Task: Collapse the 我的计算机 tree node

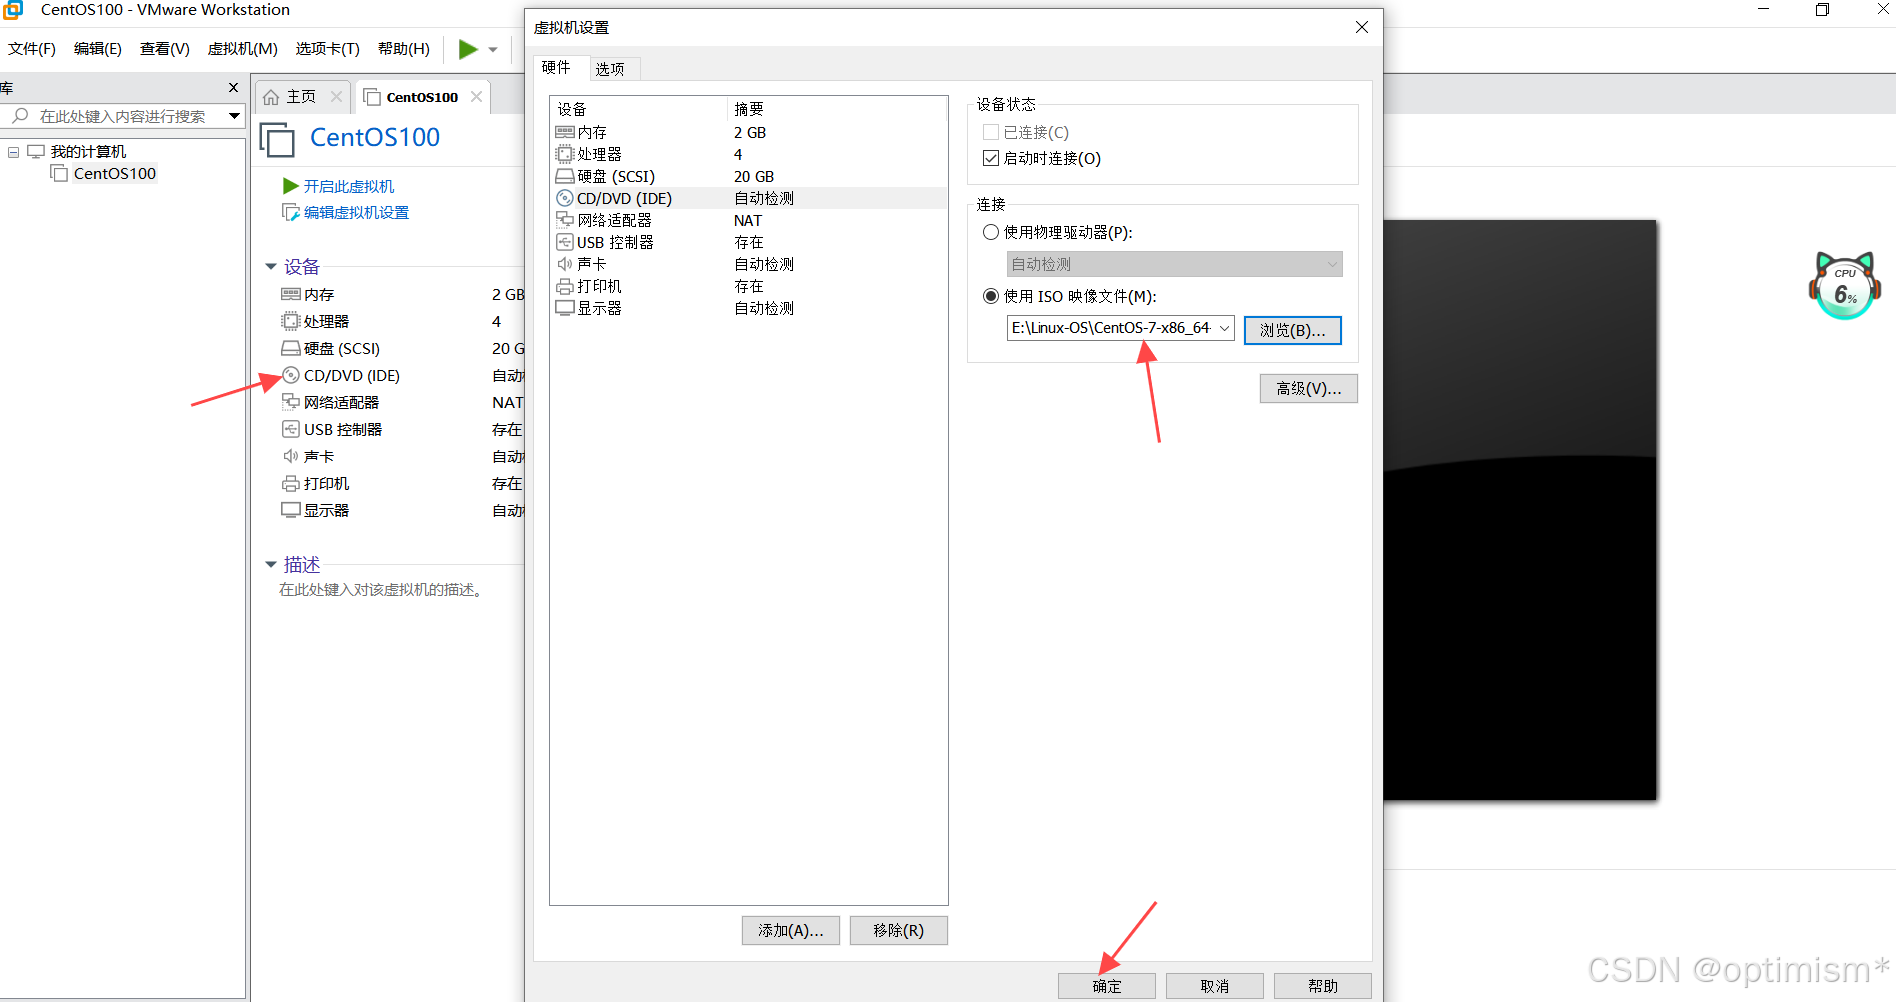Action: click(x=14, y=152)
